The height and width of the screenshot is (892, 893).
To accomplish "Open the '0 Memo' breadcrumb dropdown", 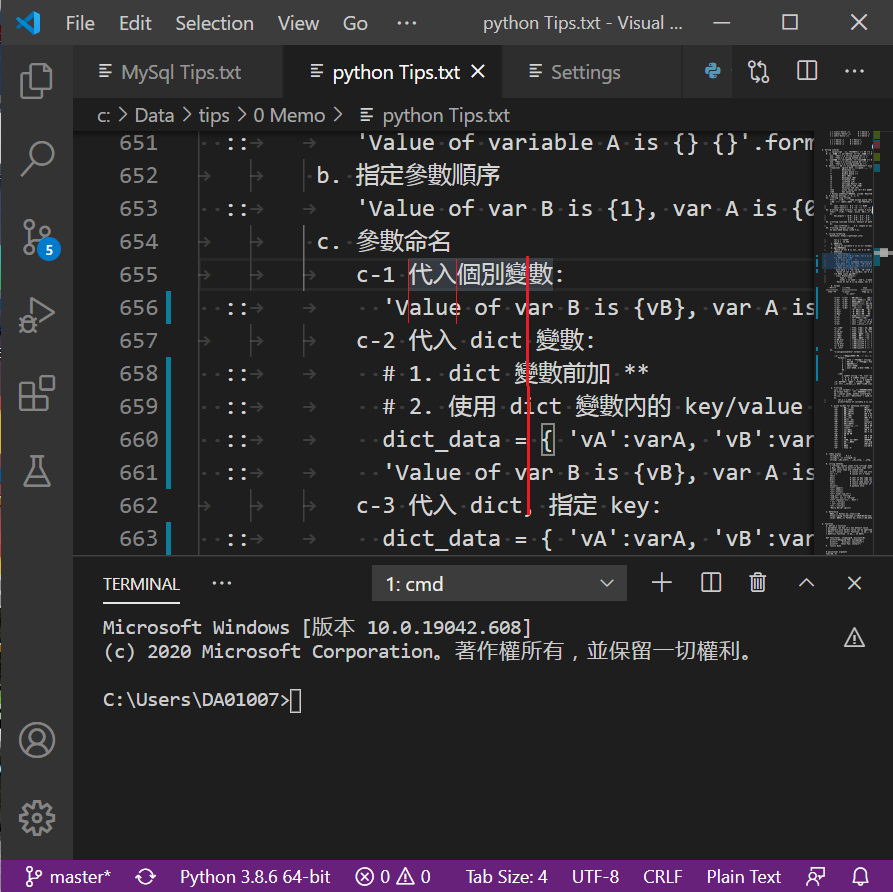I will click(290, 115).
